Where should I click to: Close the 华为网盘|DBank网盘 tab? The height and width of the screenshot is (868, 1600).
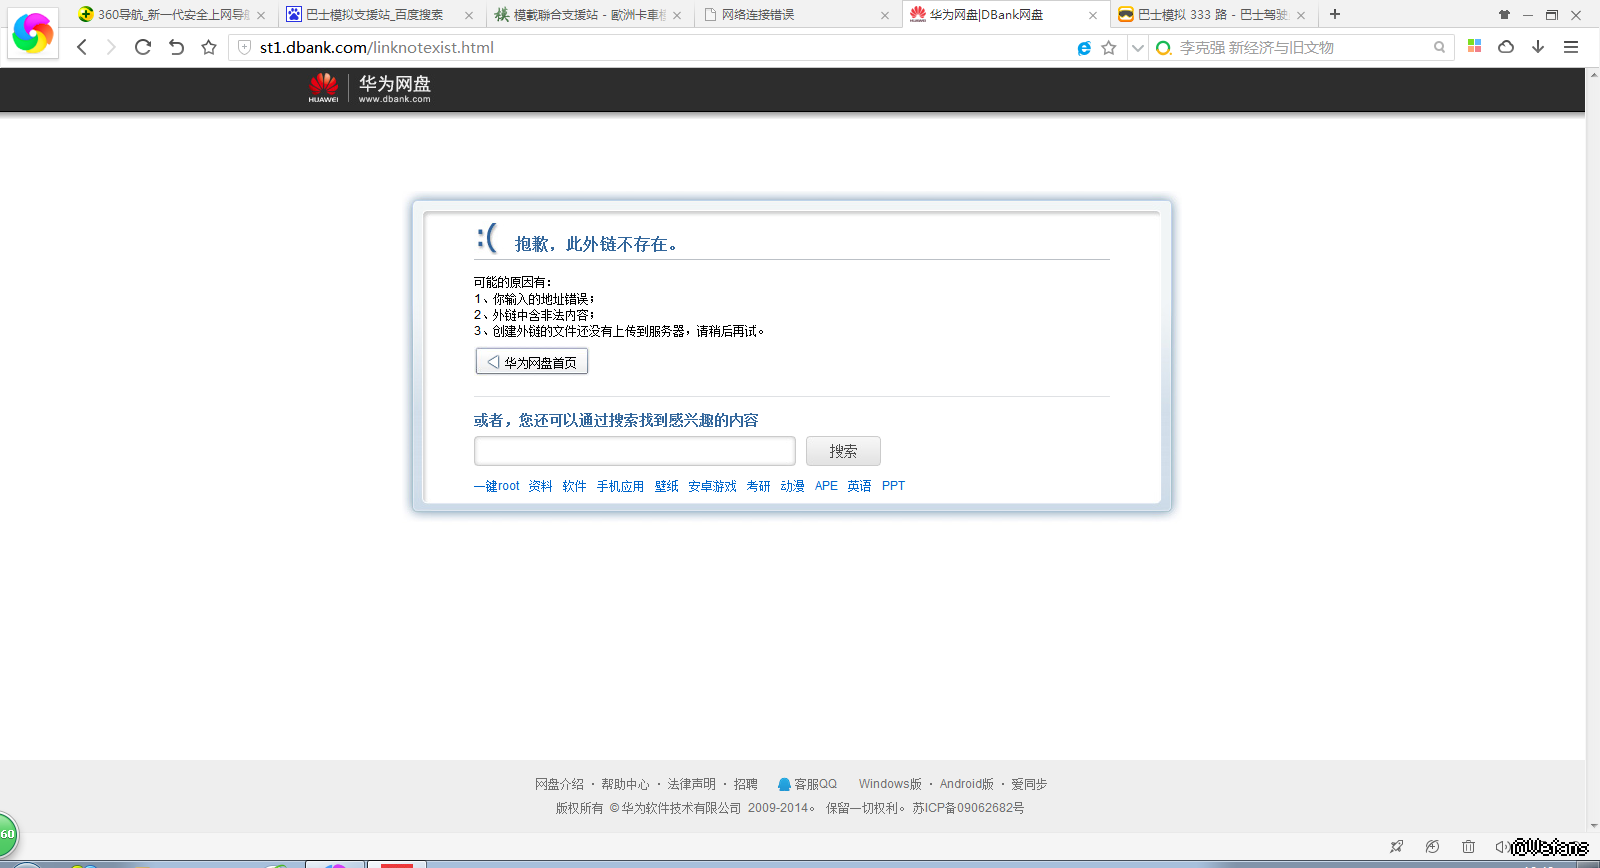[1093, 15]
